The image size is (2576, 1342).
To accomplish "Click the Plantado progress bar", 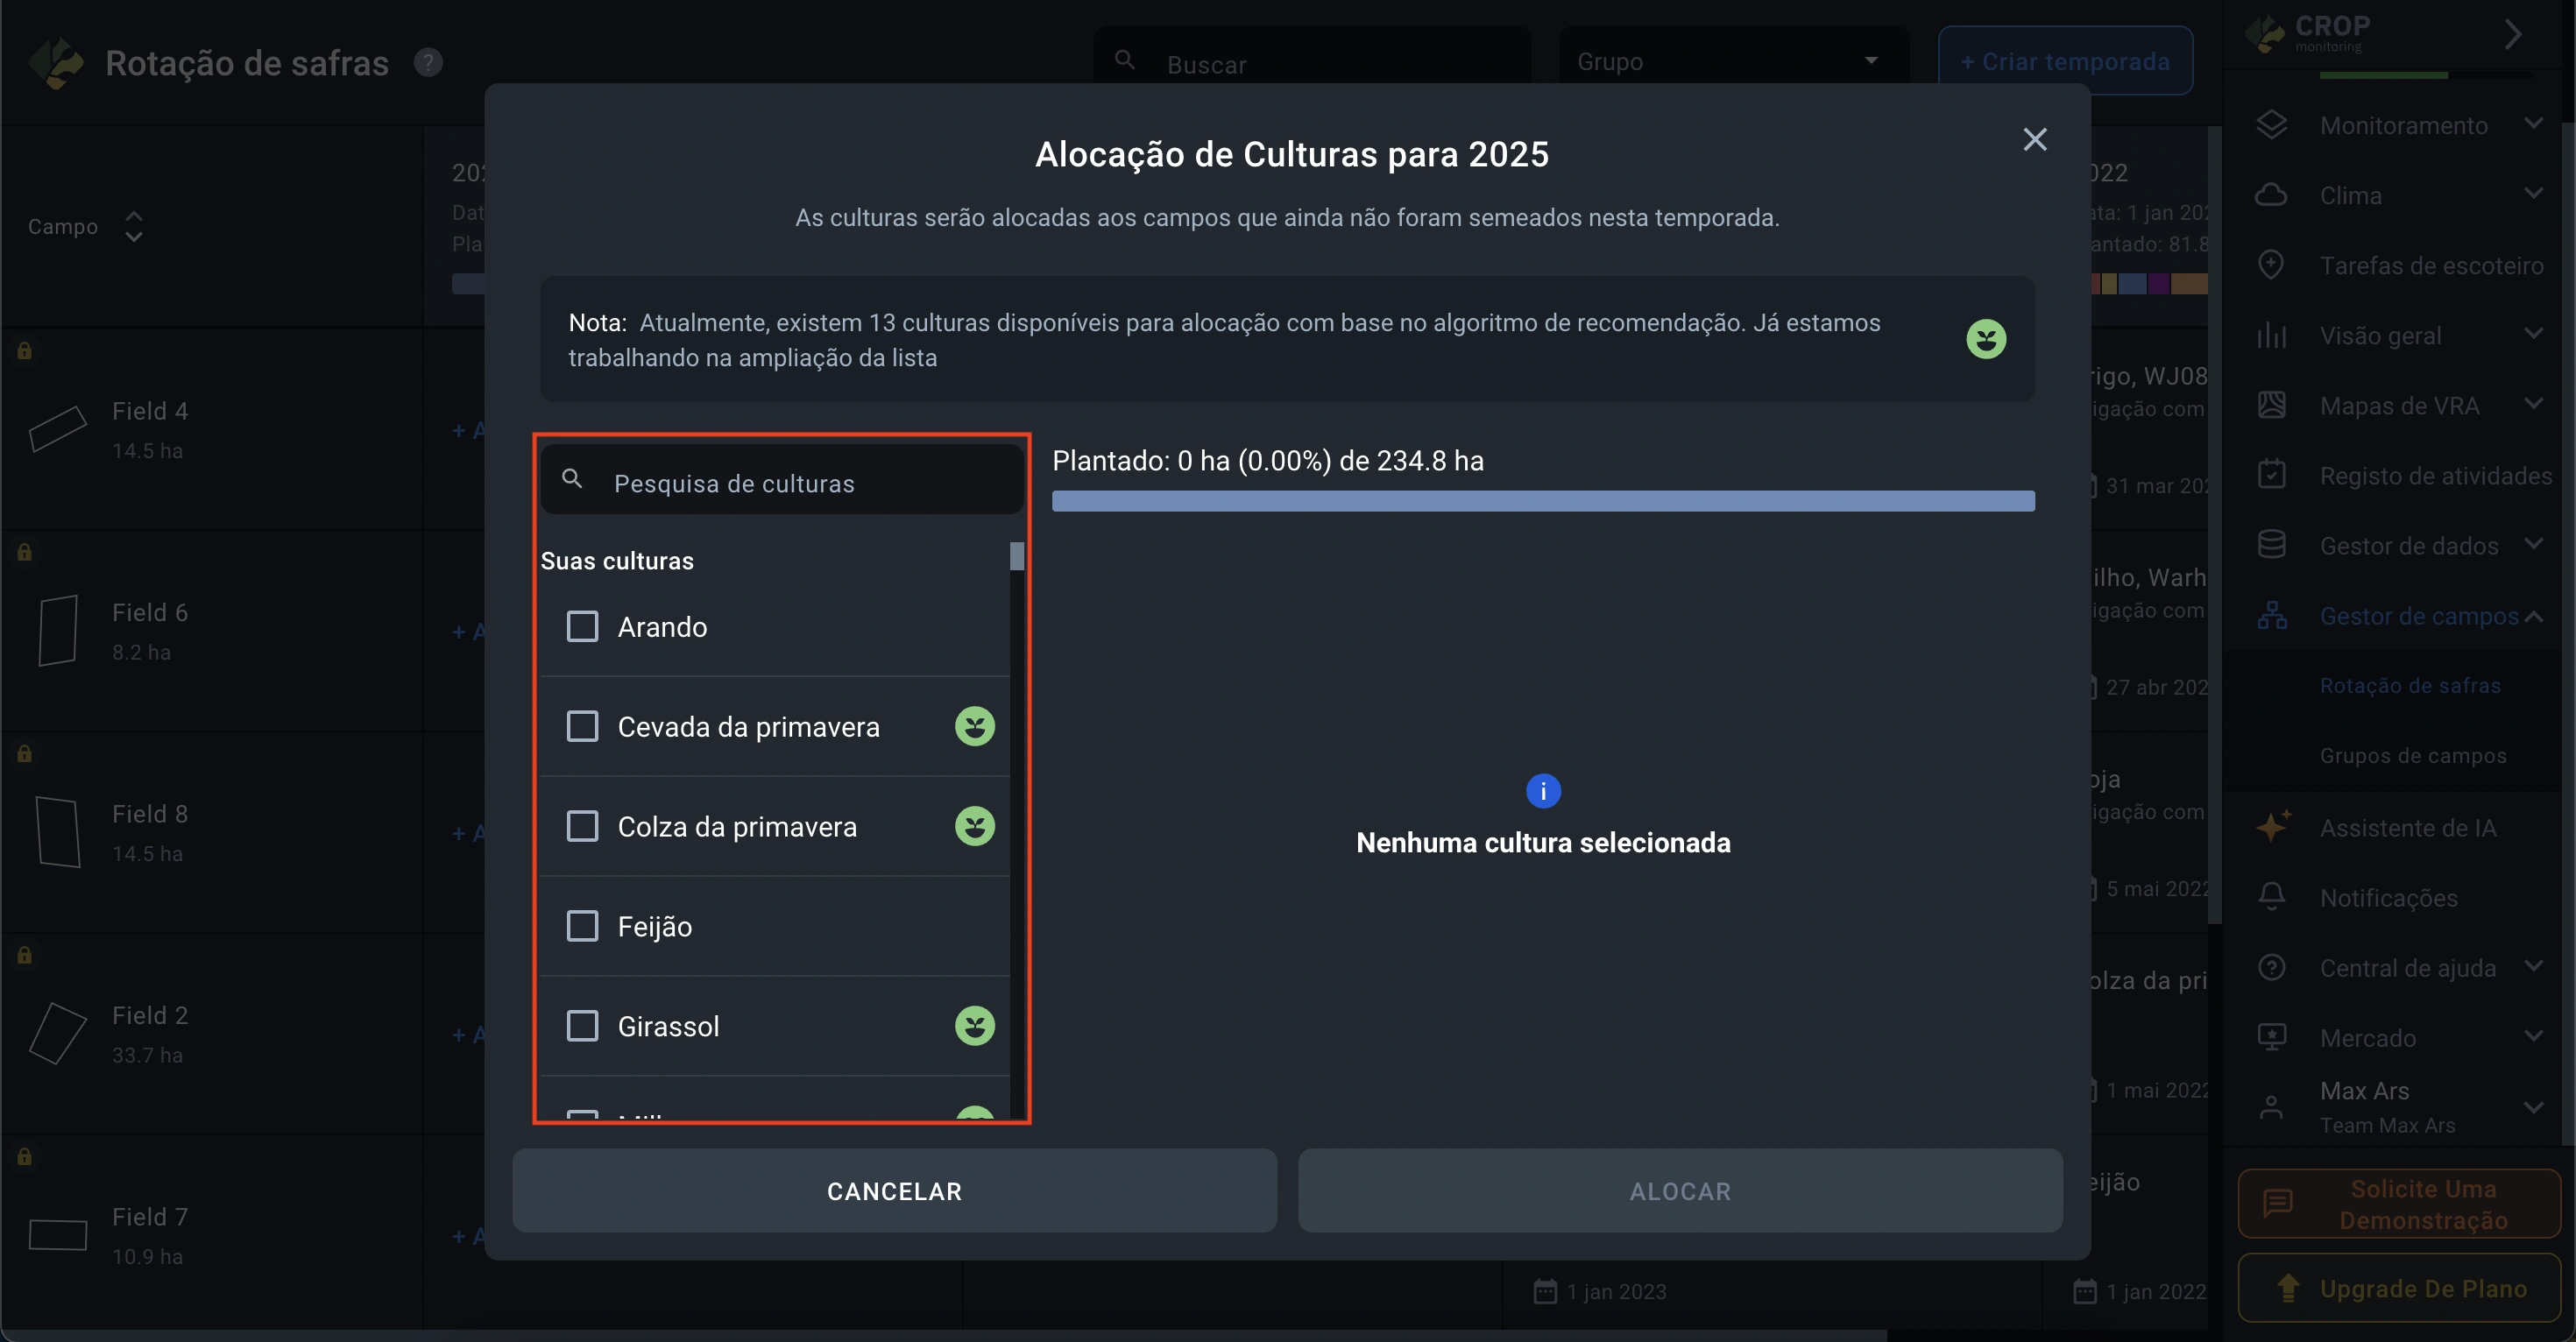I will click(1542, 501).
